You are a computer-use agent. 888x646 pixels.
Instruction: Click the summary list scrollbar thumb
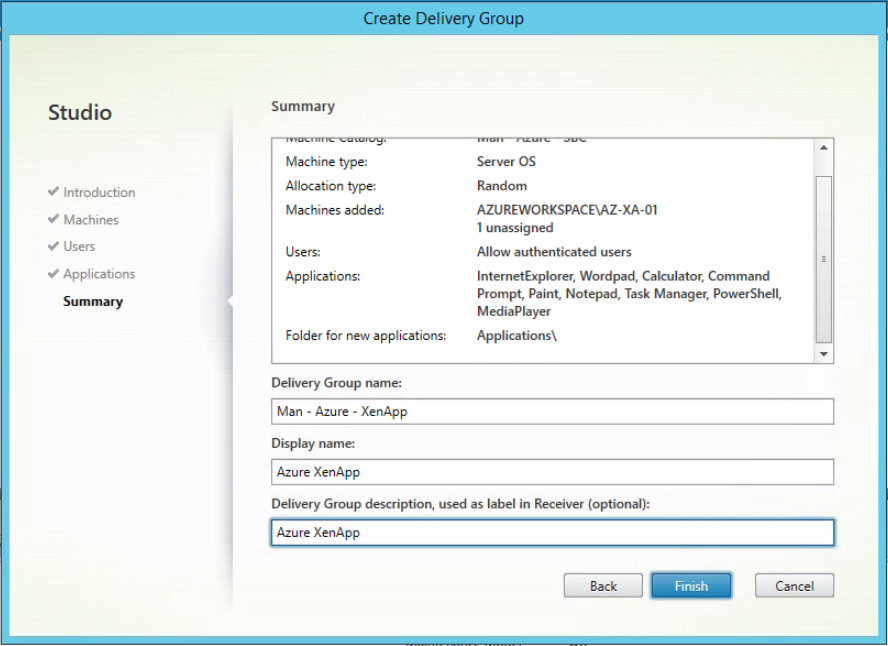tap(823, 259)
